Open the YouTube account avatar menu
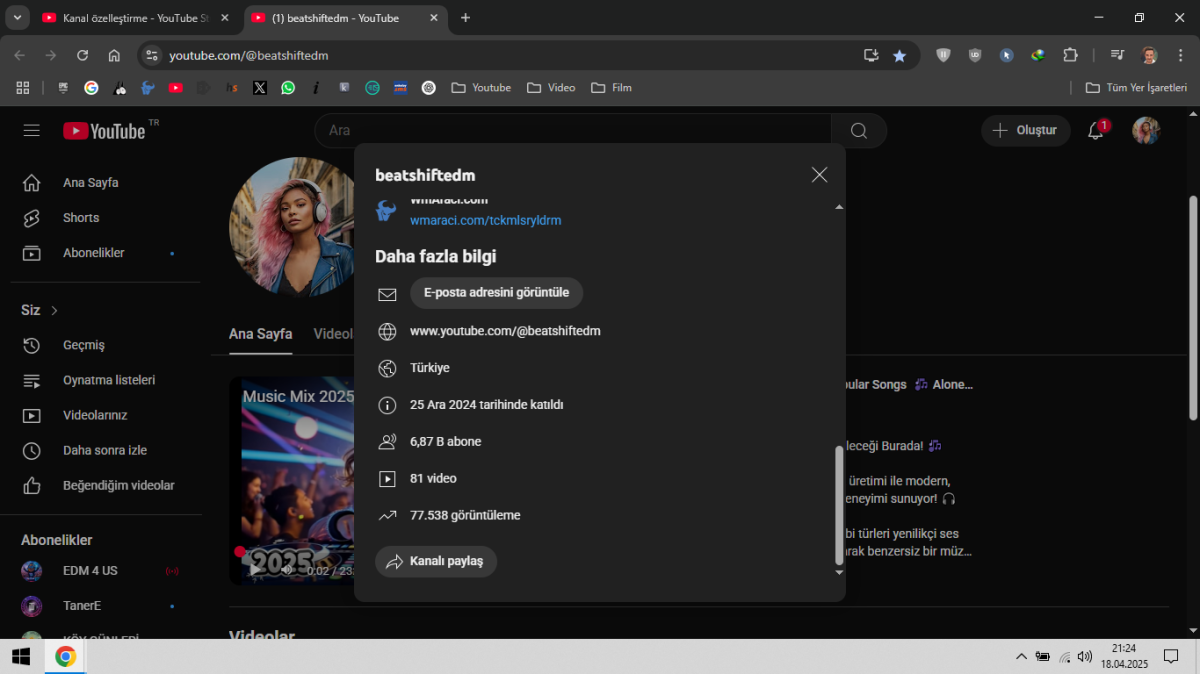 1146,131
